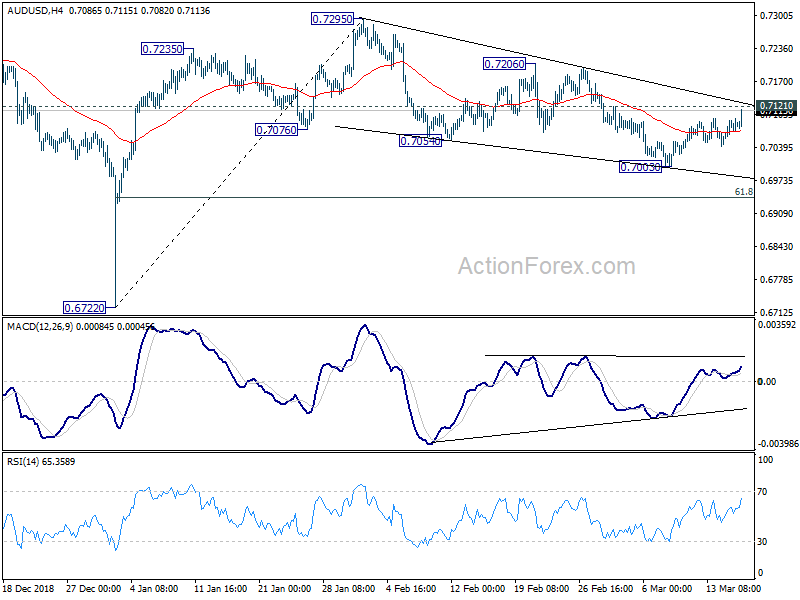Click the 0.73005 price axis value
The height and width of the screenshot is (600, 800).
click(x=777, y=16)
